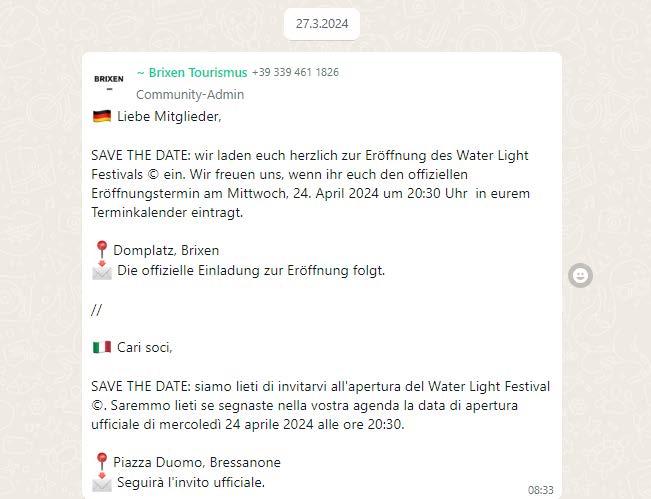
Task: Open the ~ Brixen Tourismus sender name
Action: tap(191, 72)
